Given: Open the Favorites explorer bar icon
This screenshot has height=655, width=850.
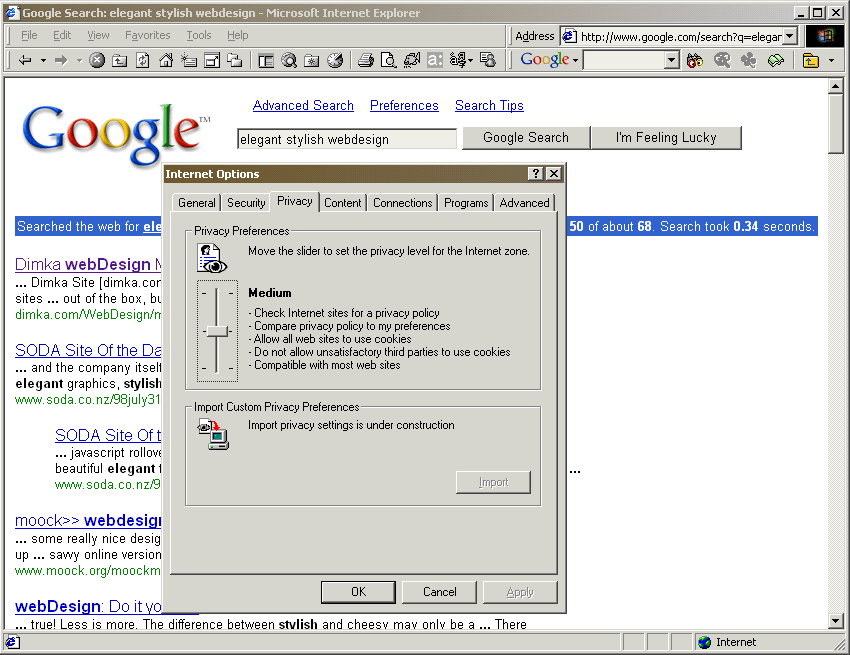Looking at the screenshot, I should click(x=312, y=61).
